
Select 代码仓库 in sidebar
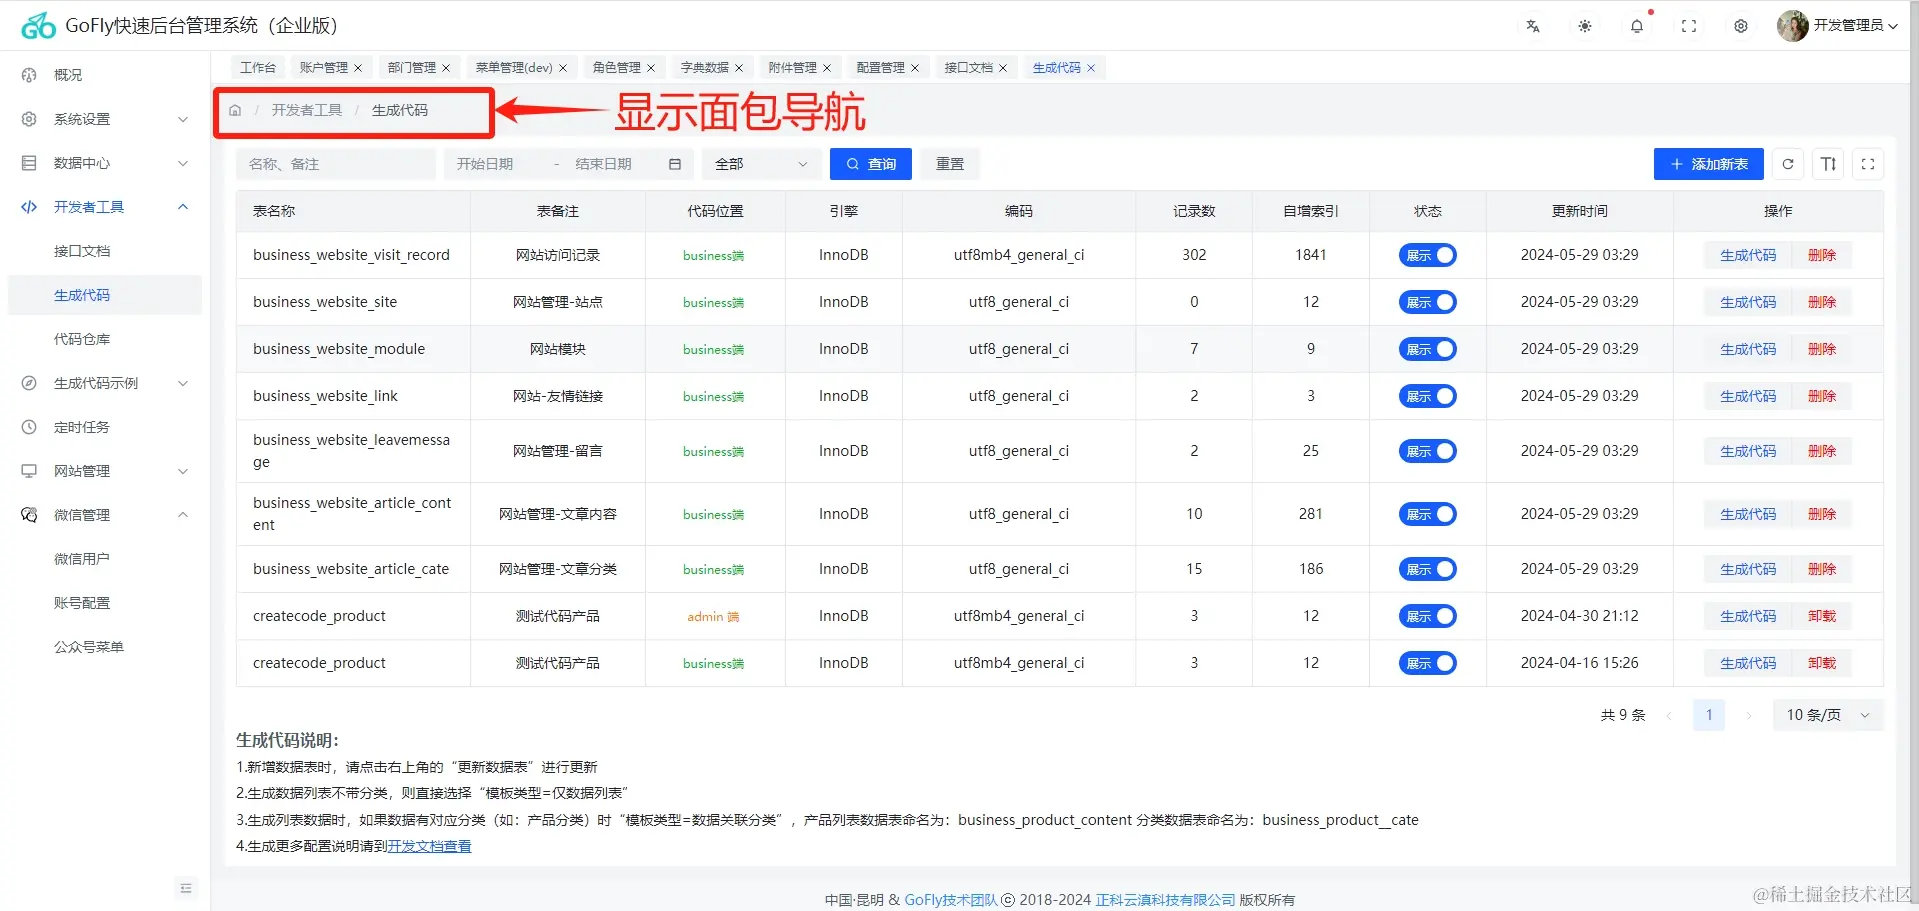click(x=105, y=339)
